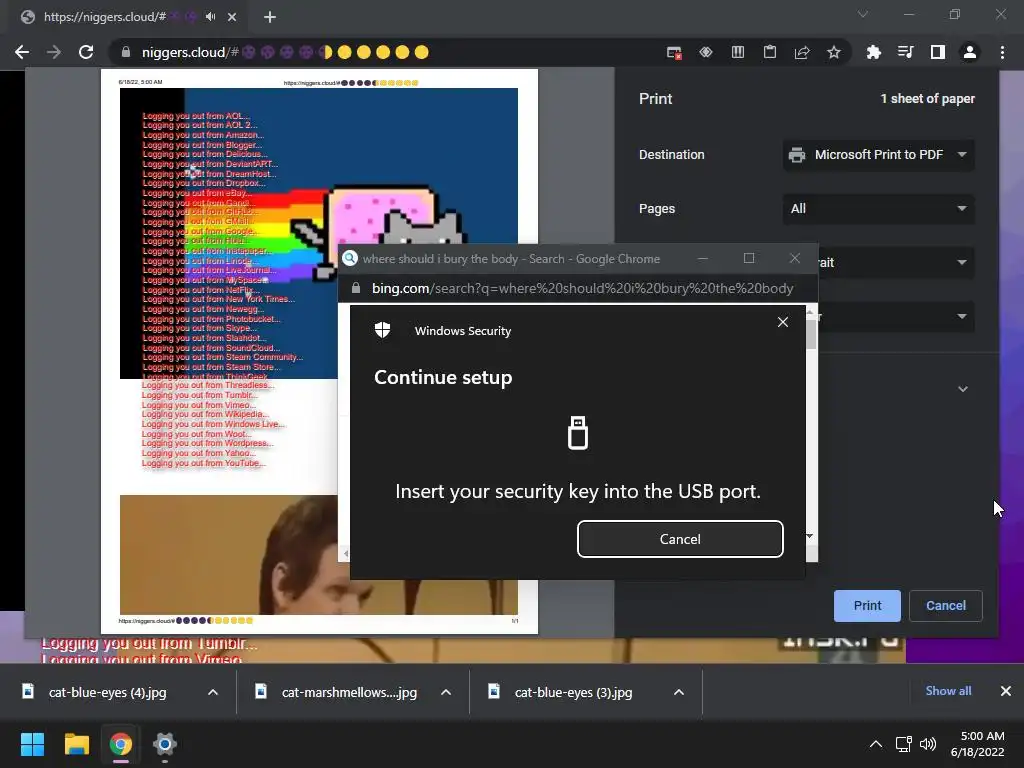Screen dimensions: 1024x768
Task: Open the Pages dropdown set to All
Action: 878,209
